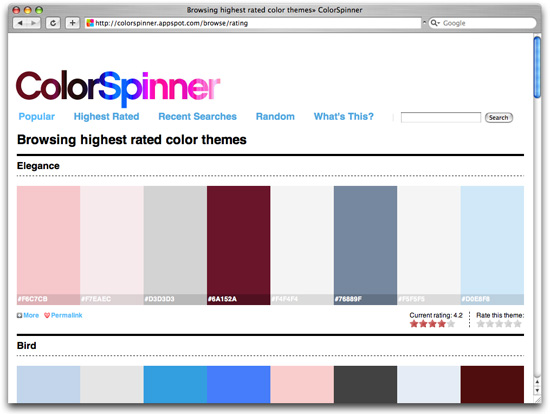Image resolution: width=550 pixels, height=414 pixels.
Task: Select Bird theme's dark charcoal swatch
Action: coord(365,385)
